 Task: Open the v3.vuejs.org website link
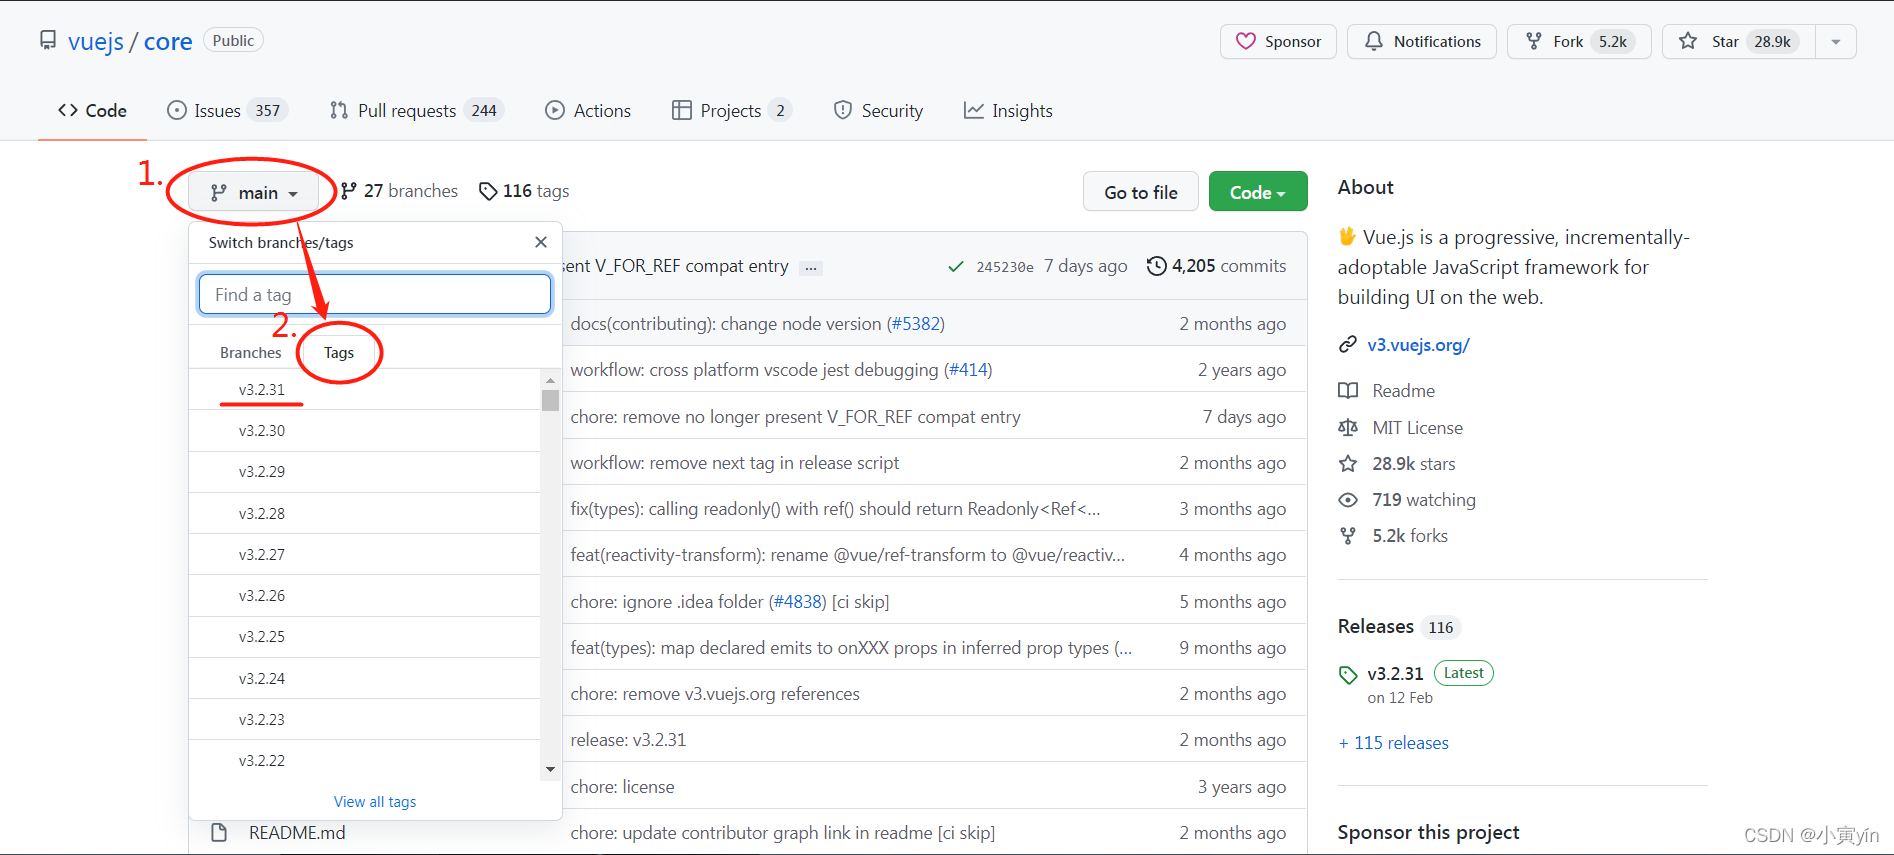[x=1418, y=345]
